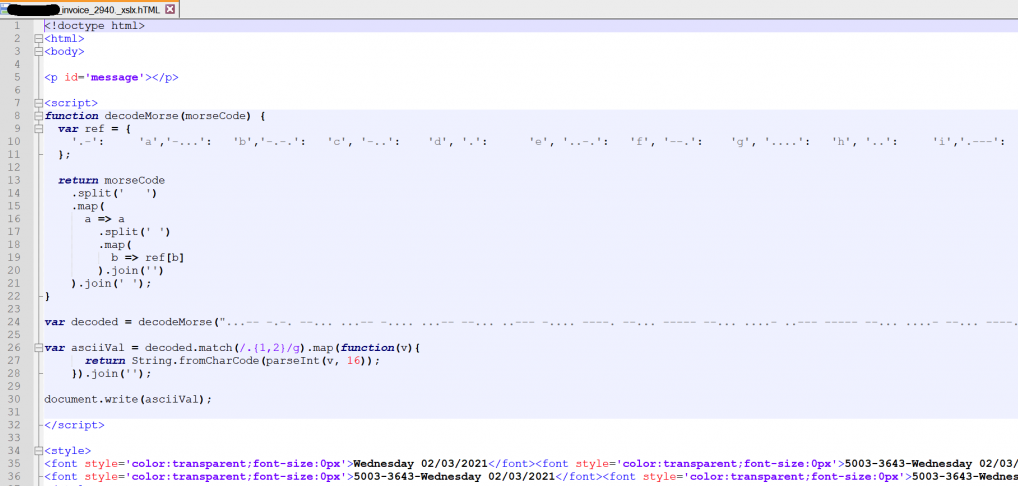Collapse the <body> fold marker
The image size is (1018, 486).
tap(38, 51)
